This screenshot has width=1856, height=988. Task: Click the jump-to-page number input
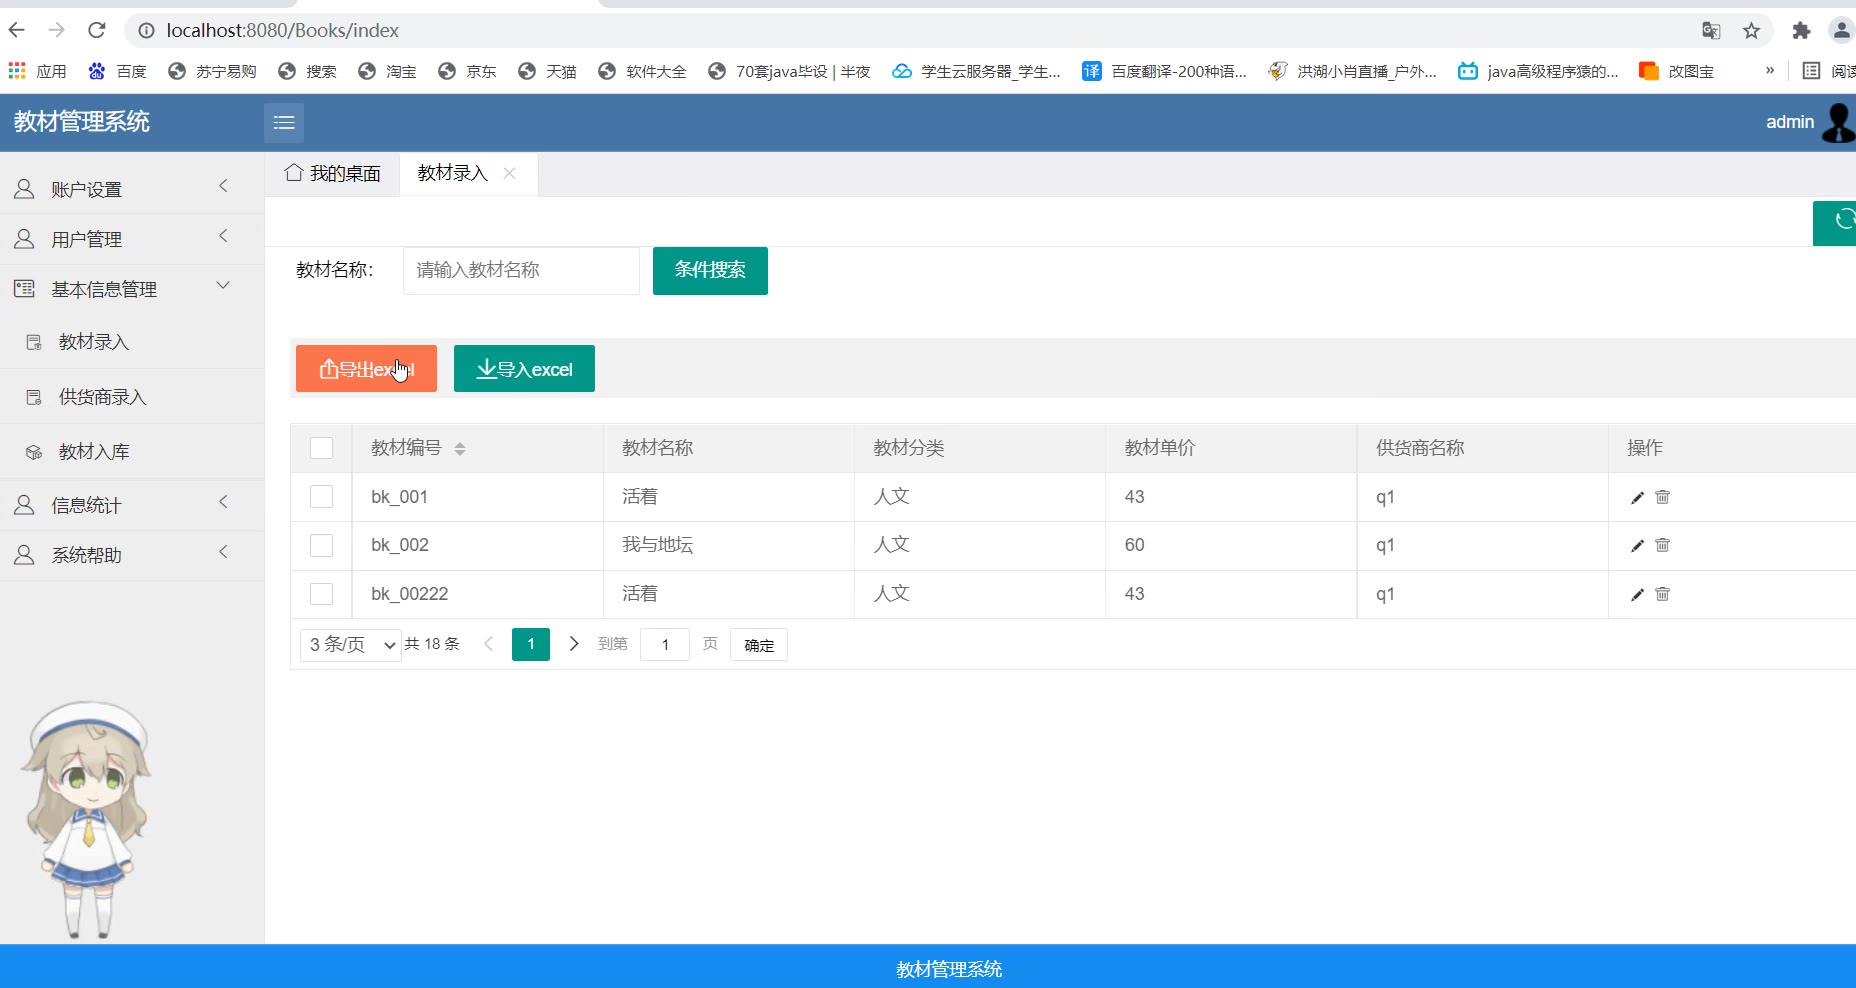pos(665,645)
